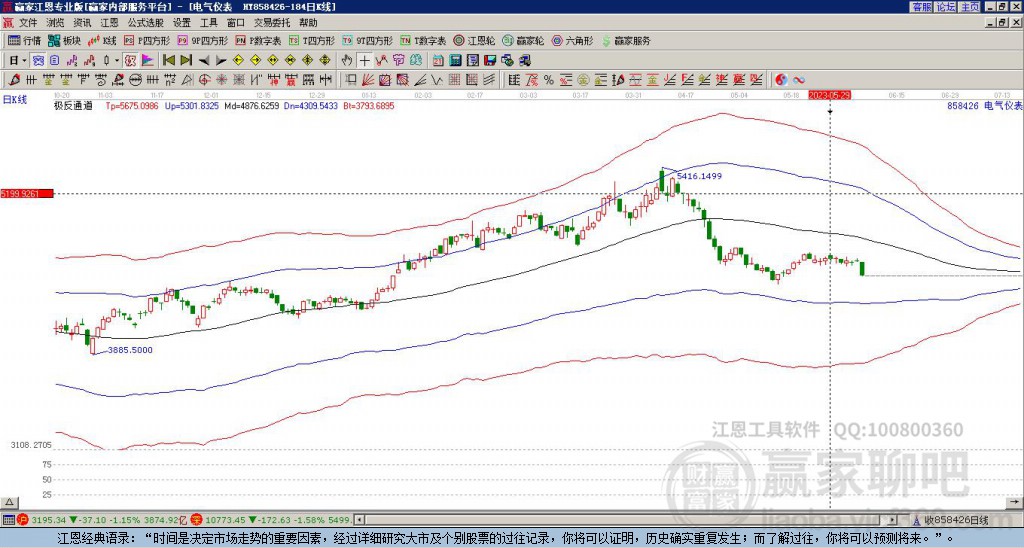Open the 工具 menu

tap(208, 23)
